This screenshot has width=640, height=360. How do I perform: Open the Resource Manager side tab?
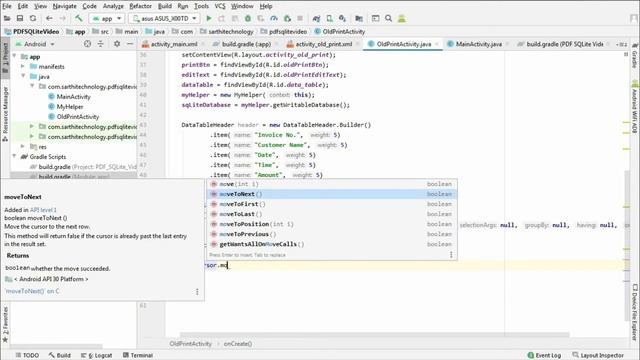click(5, 114)
